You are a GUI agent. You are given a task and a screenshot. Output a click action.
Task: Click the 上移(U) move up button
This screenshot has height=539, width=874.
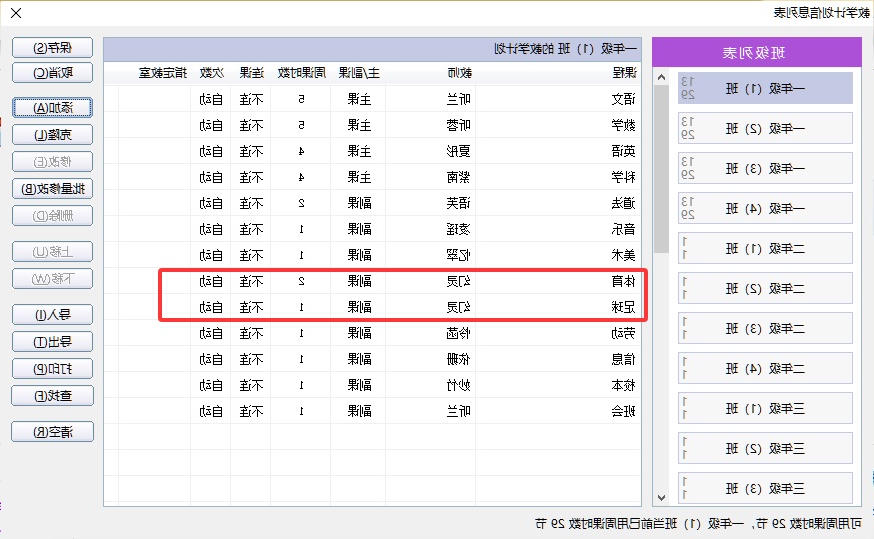[52, 252]
